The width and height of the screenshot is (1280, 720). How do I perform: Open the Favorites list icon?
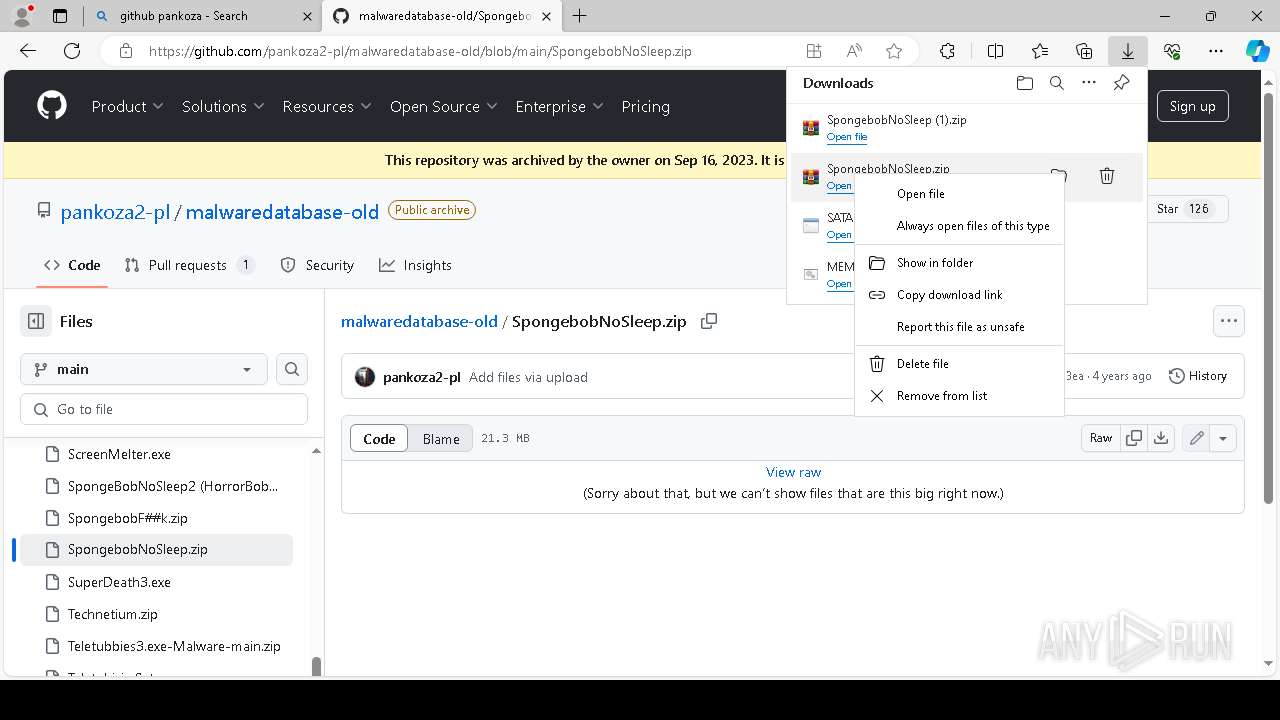pos(1040,51)
